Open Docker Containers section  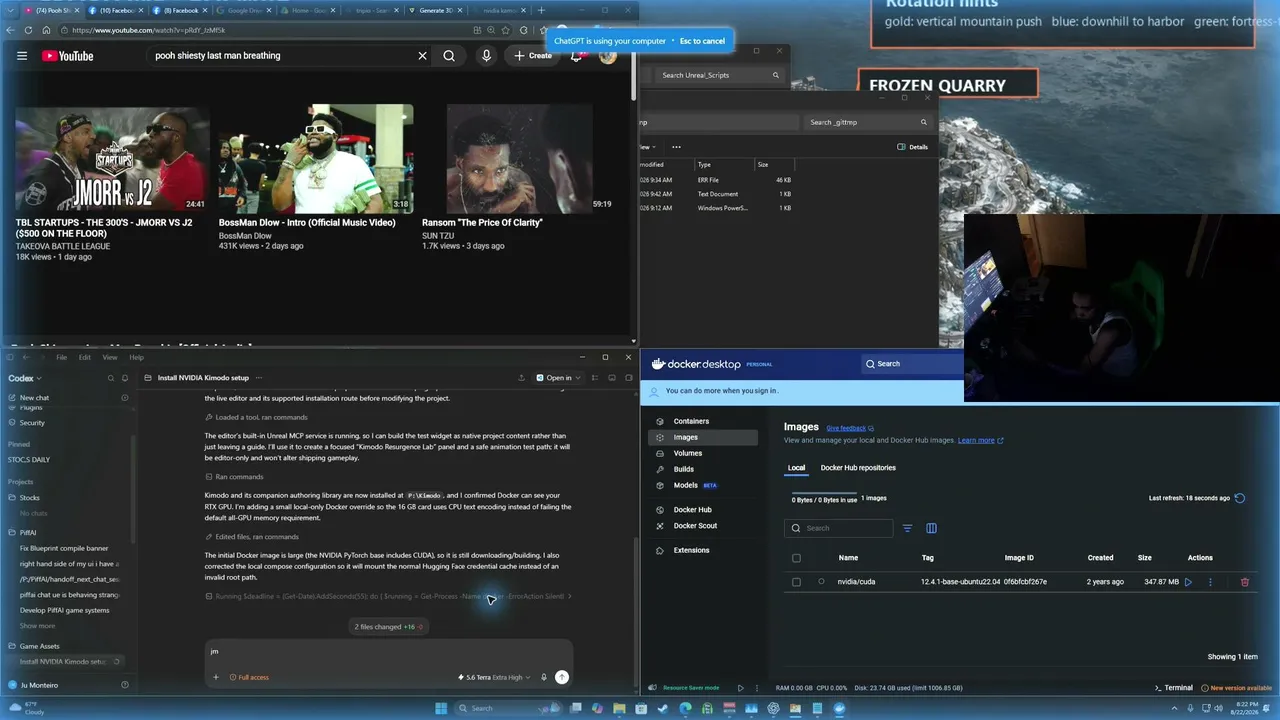pos(691,421)
